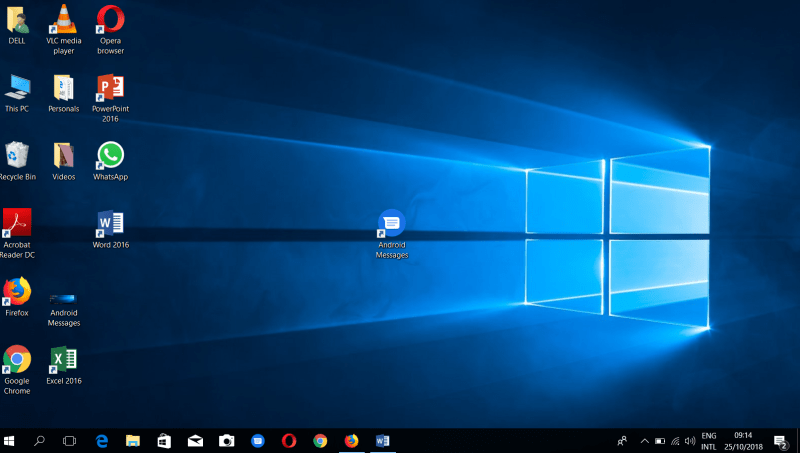
Task: Show hidden system tray icons
Action: pyautogui.click(x=644, y=440)
